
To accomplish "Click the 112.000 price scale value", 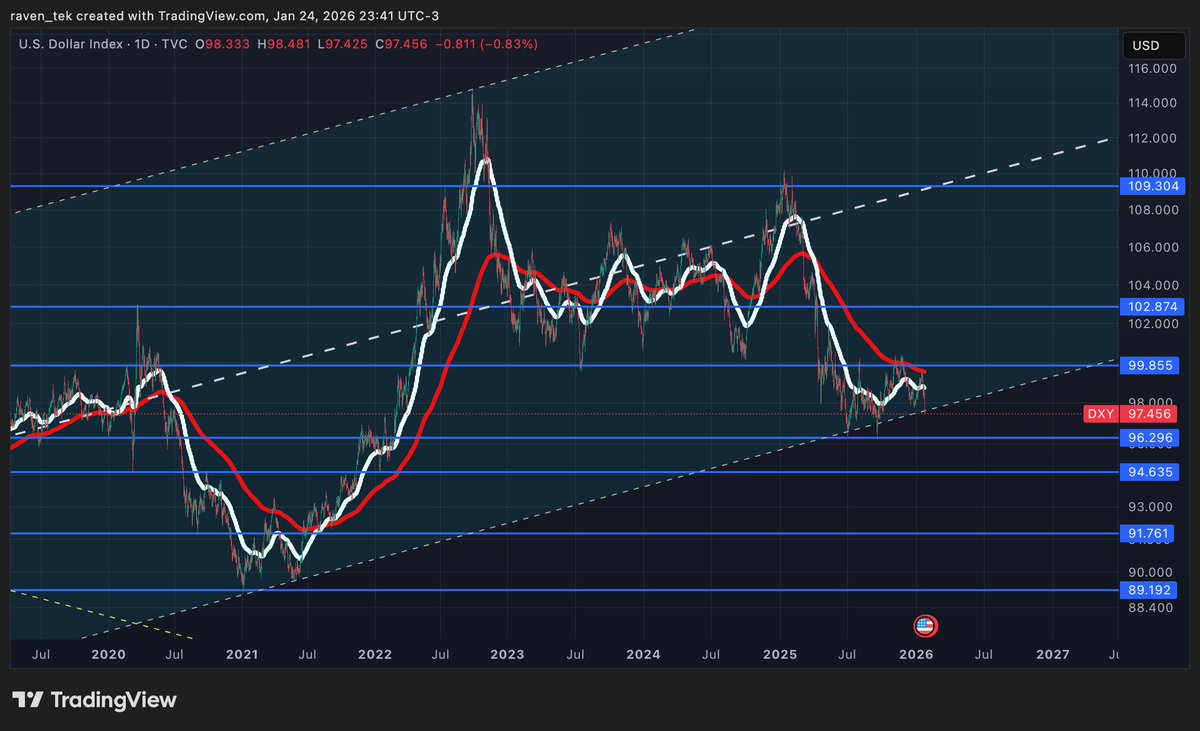I will point(1152,138).
